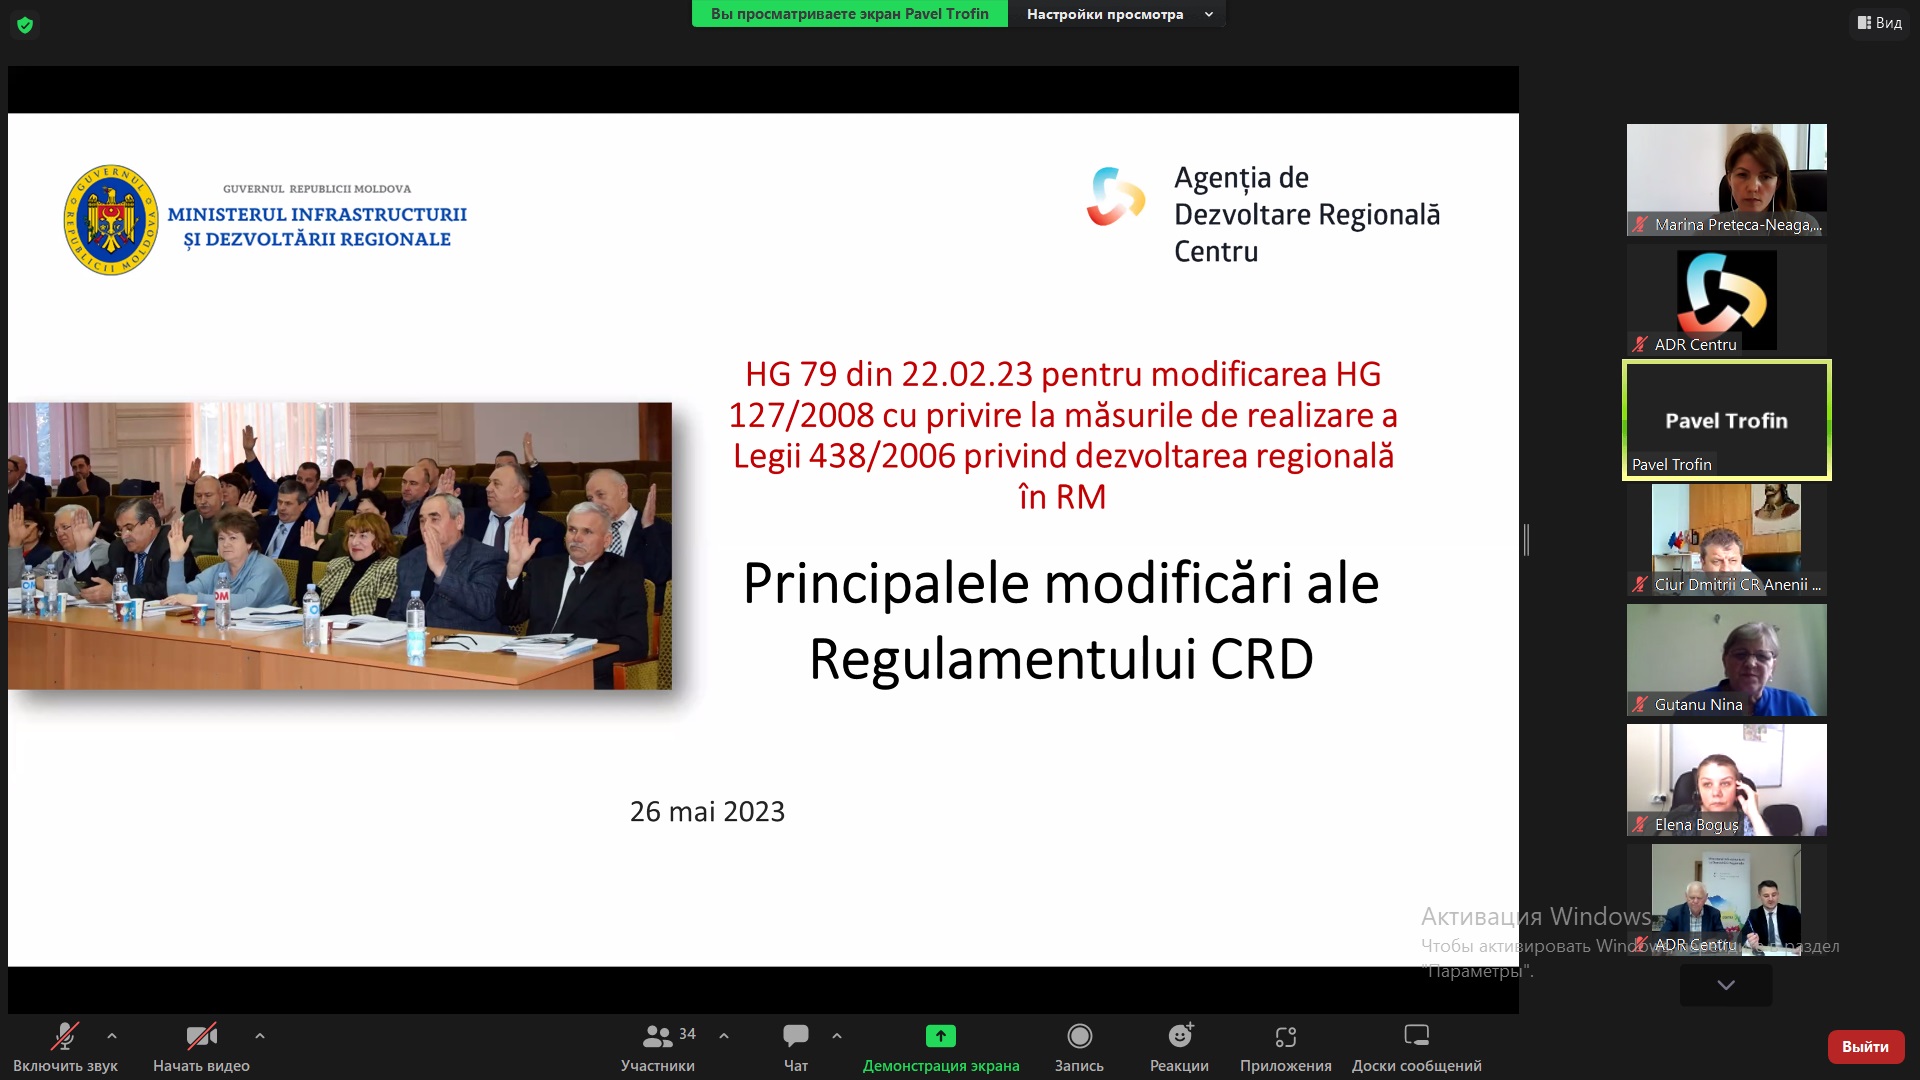
Task: Click the green Share Screen icon
Action: (x=940, y=1036)
